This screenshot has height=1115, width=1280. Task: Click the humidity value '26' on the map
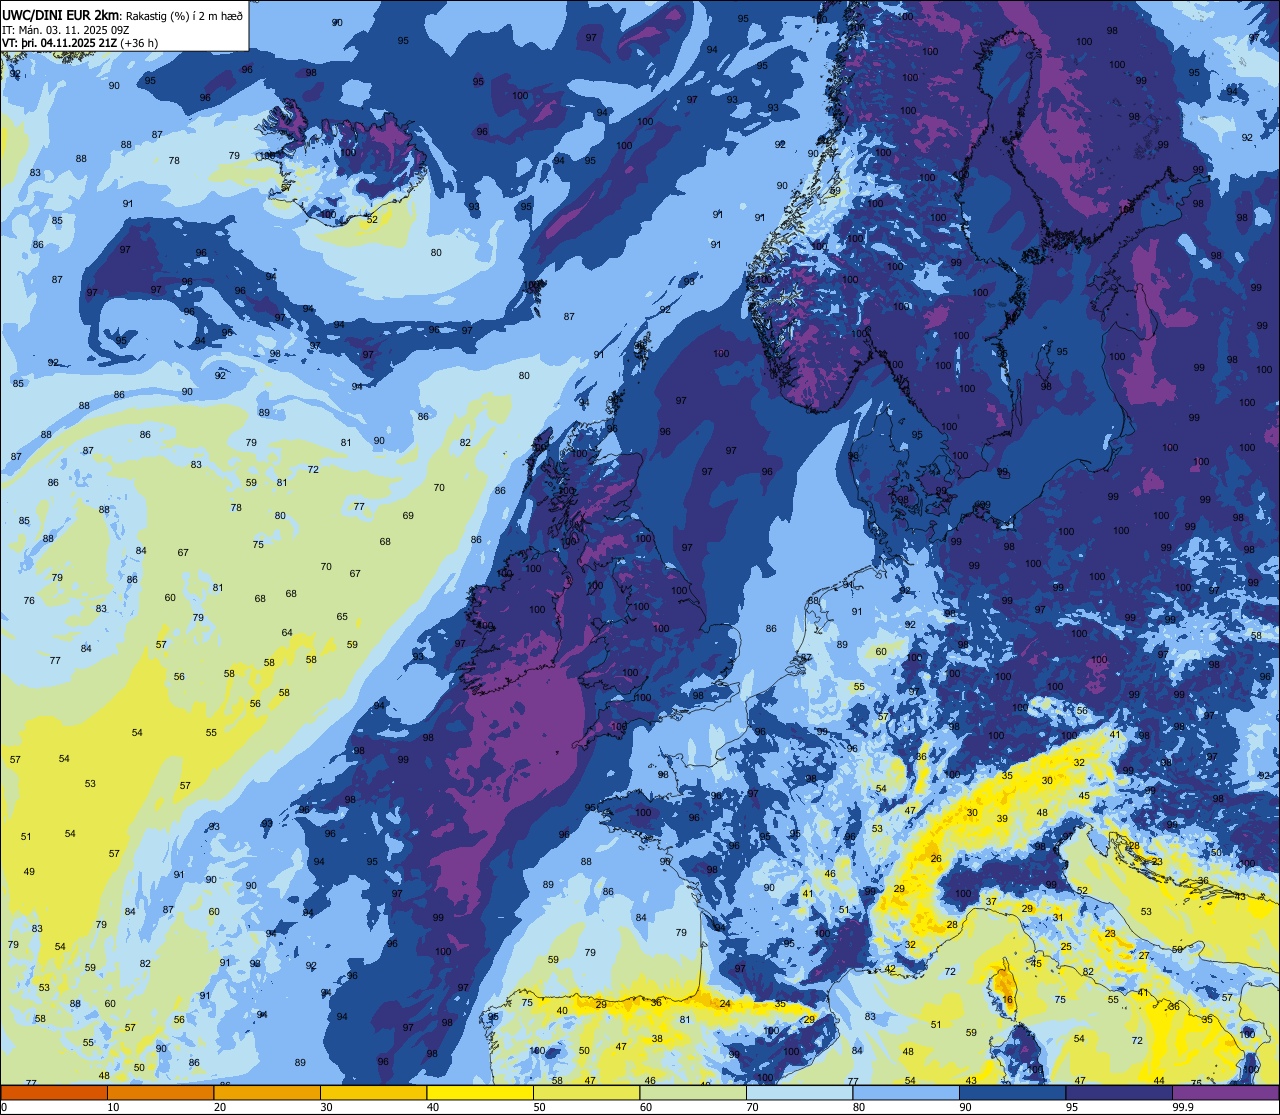936,859
